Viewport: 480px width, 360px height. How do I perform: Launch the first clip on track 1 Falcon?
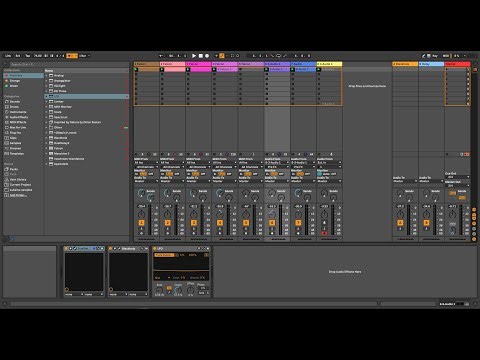tap(136, 69)
